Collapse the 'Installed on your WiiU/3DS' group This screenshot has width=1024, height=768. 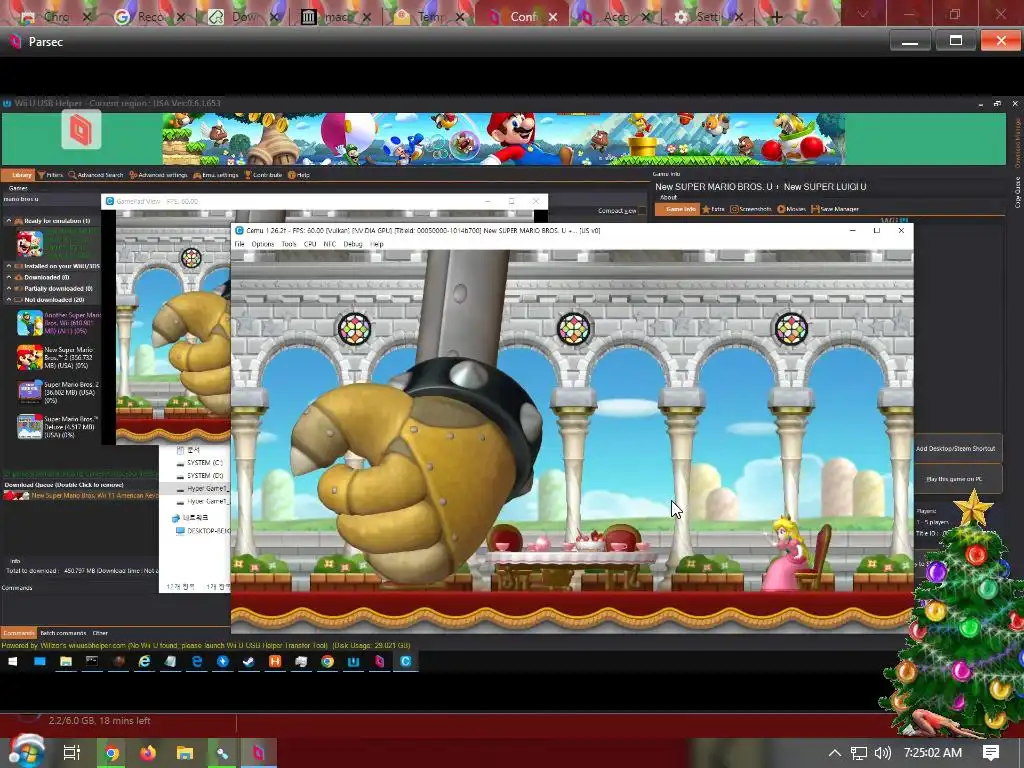[x=8, y=266]
